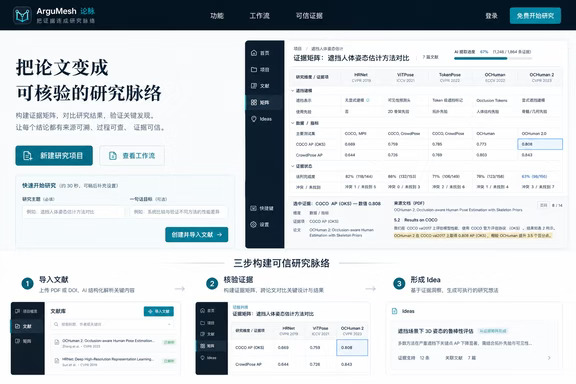
Task: Click 文献 icon in step 2 small matrix sidebar
Action: coord(202,334)
